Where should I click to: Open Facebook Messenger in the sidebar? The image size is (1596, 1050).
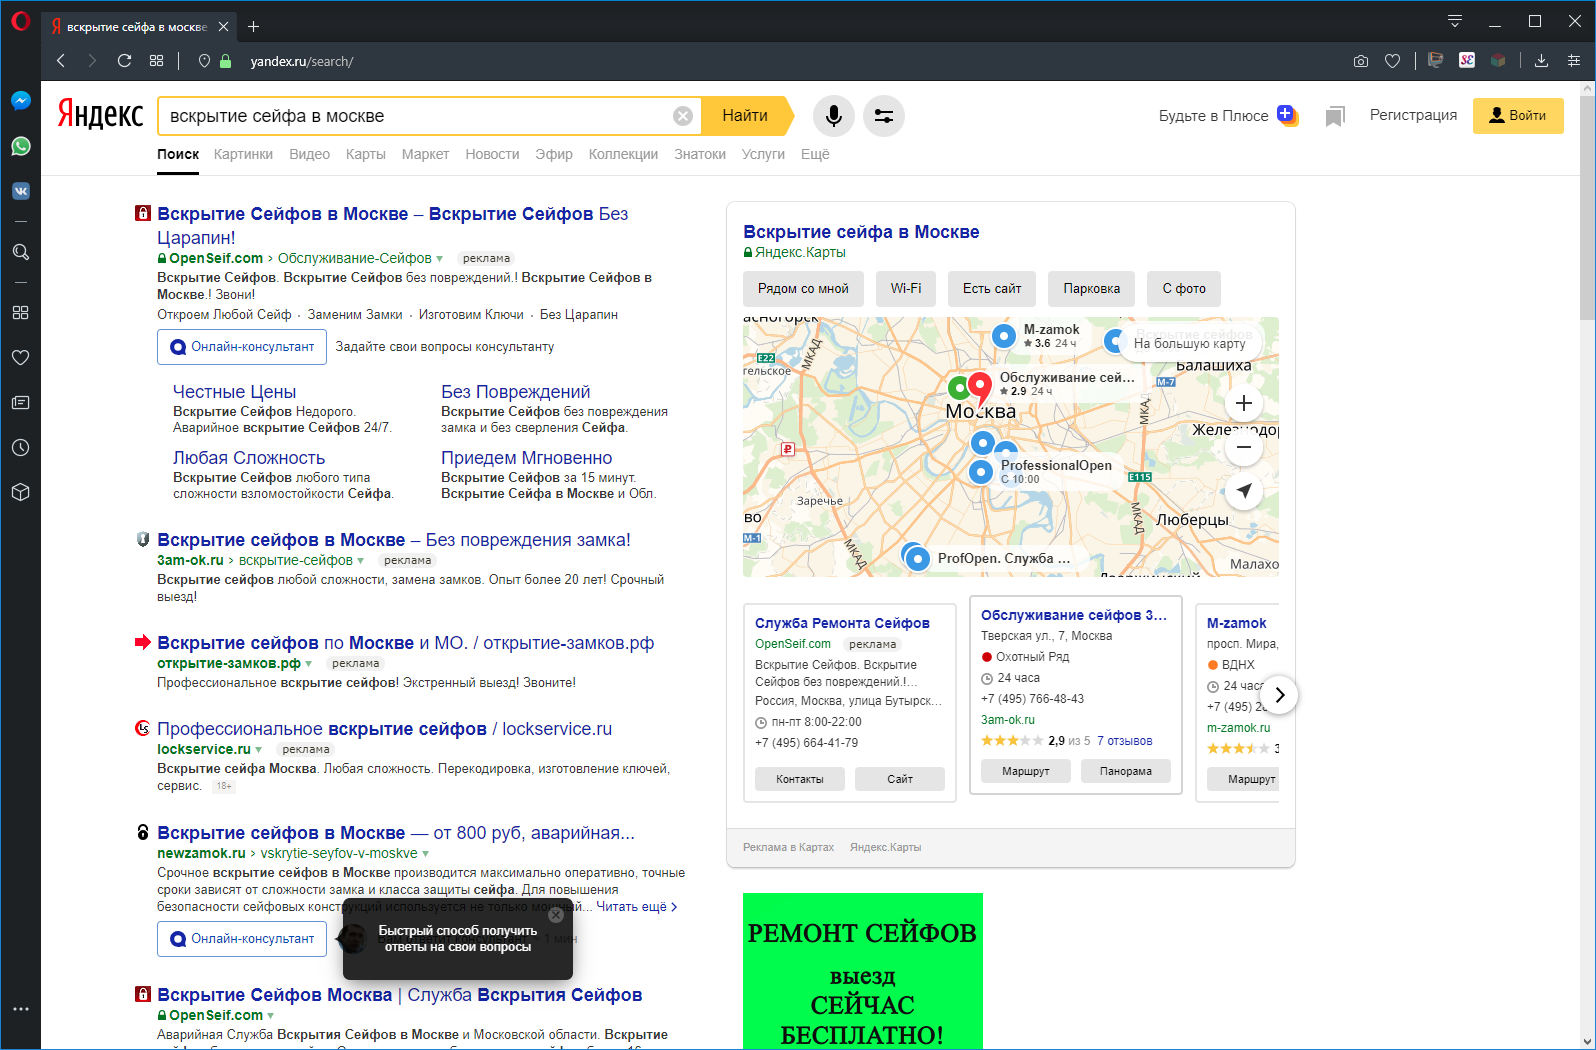[x=20, y=101]
